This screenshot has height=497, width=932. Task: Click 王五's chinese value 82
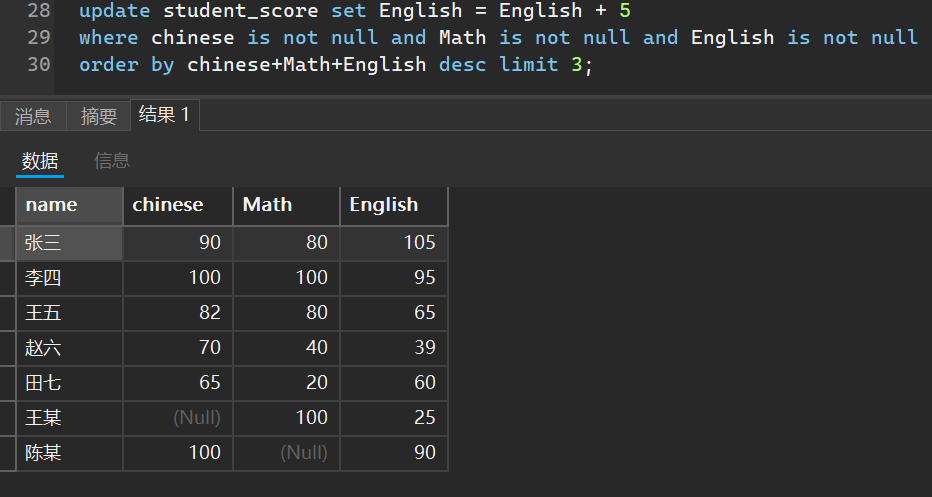[x=178, y=313]
